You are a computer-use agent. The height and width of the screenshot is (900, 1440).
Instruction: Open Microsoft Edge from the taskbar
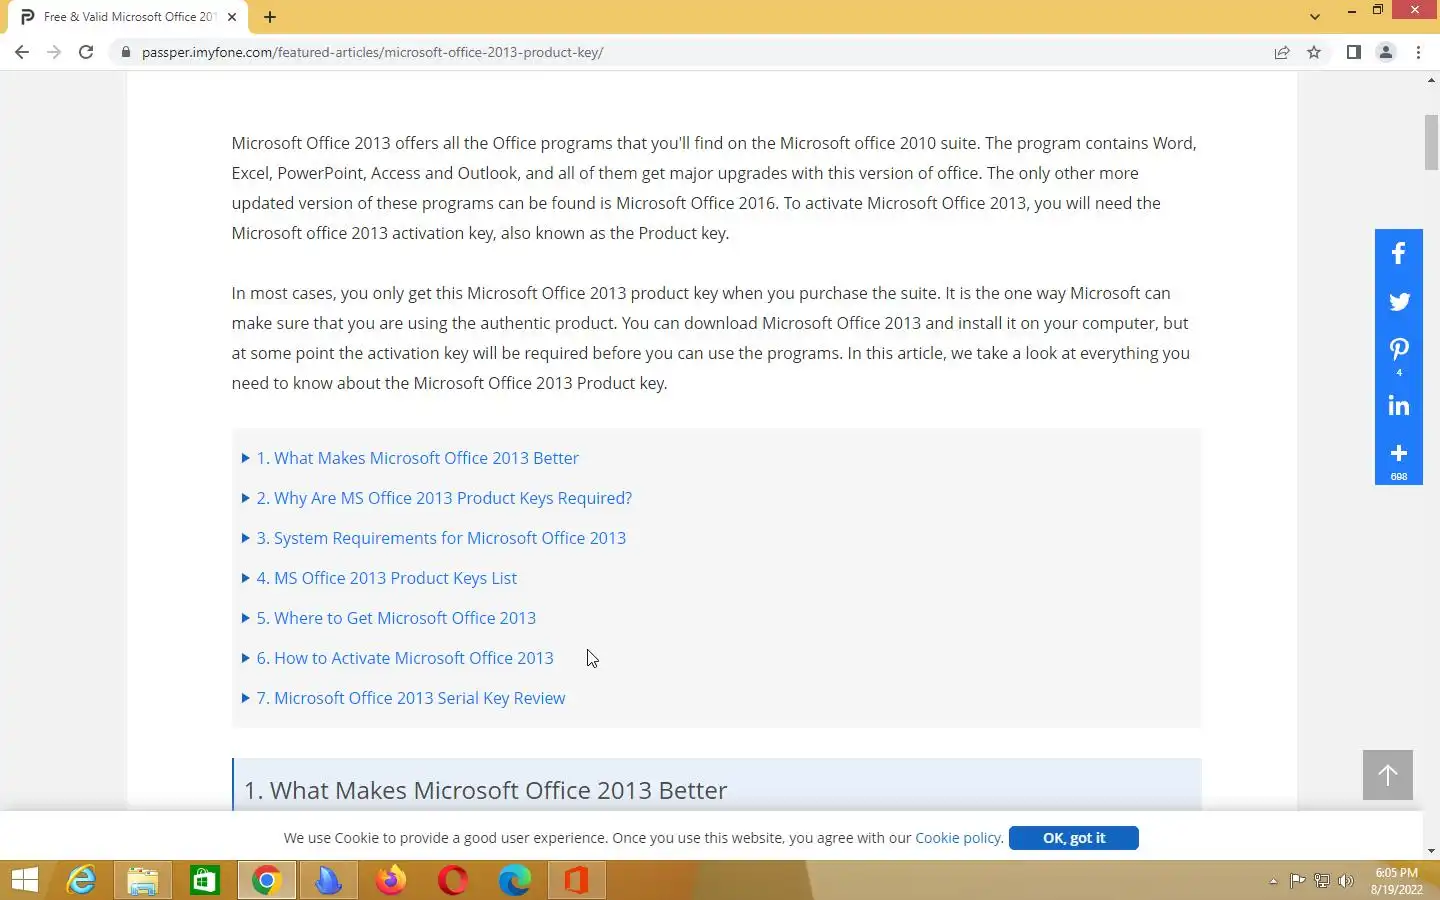tap(515, 880)
